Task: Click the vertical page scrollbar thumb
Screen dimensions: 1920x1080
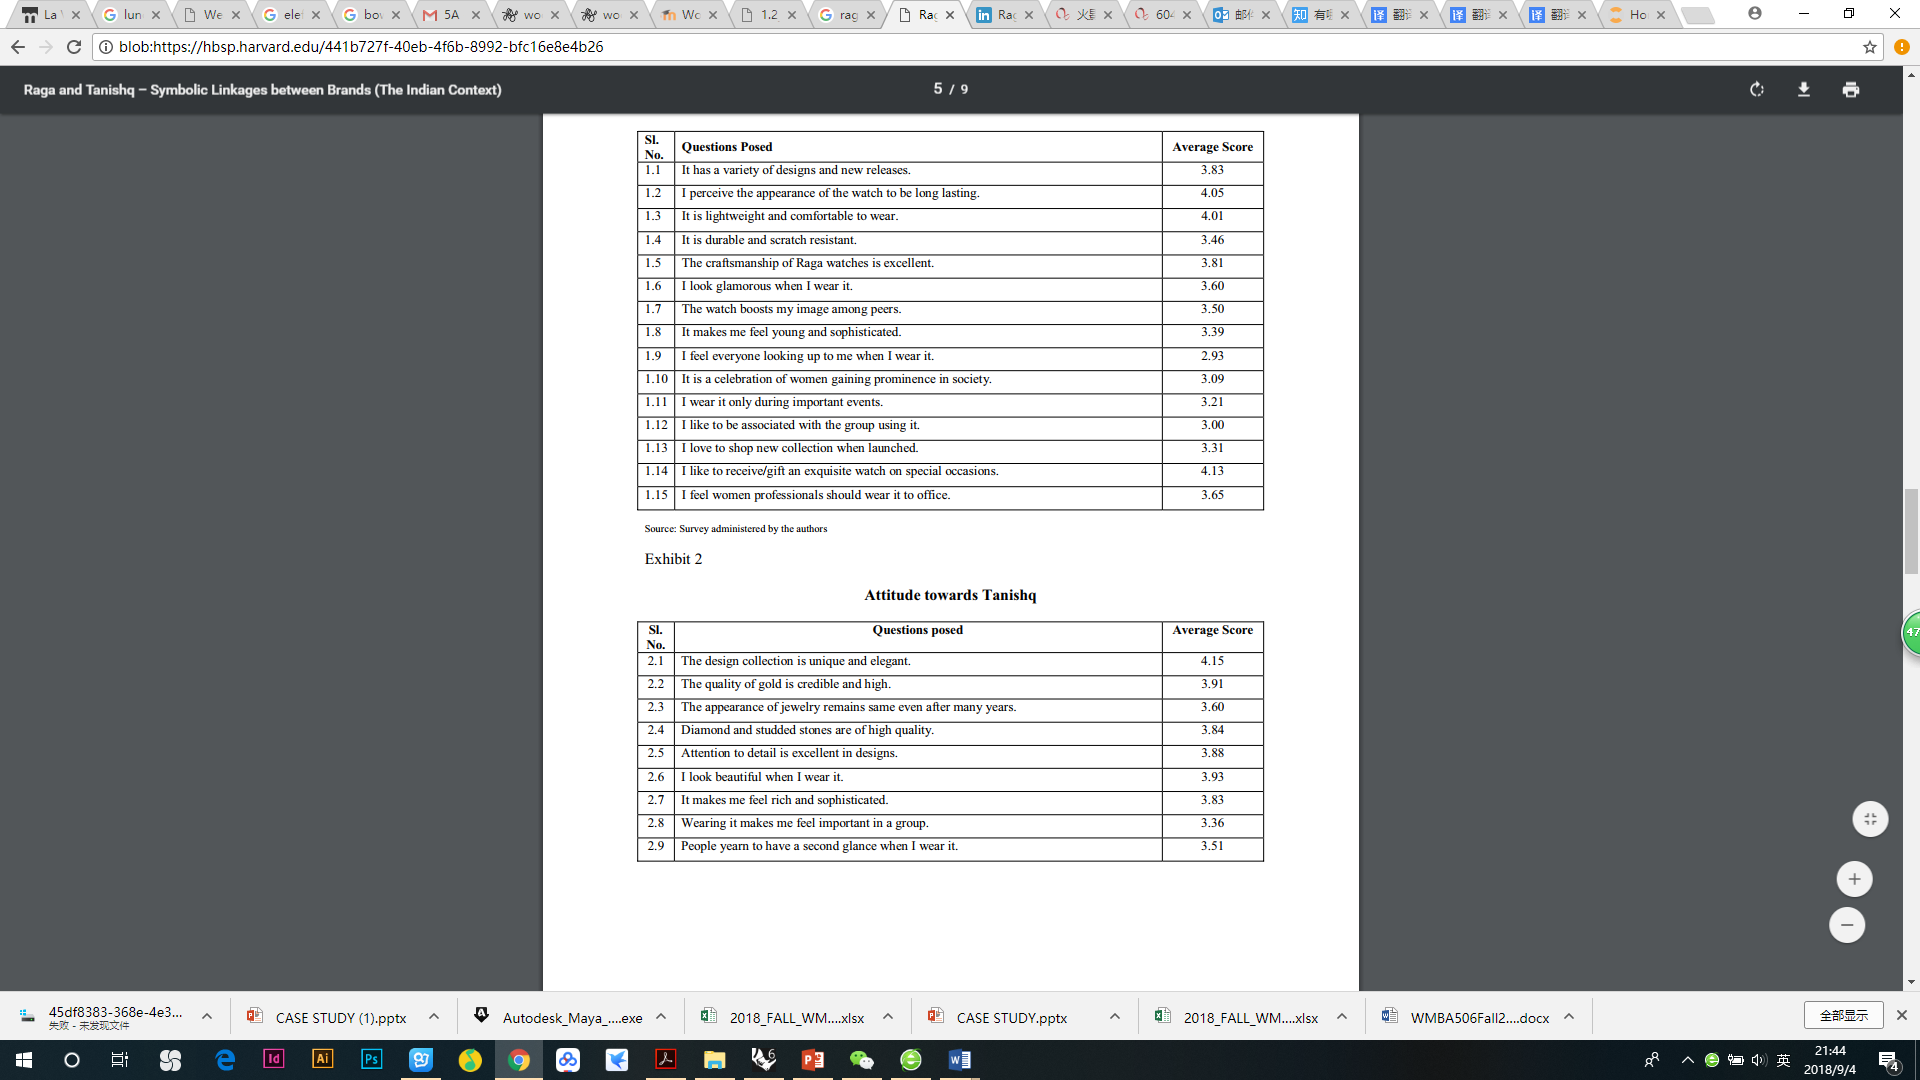Action: (1911, 532)
